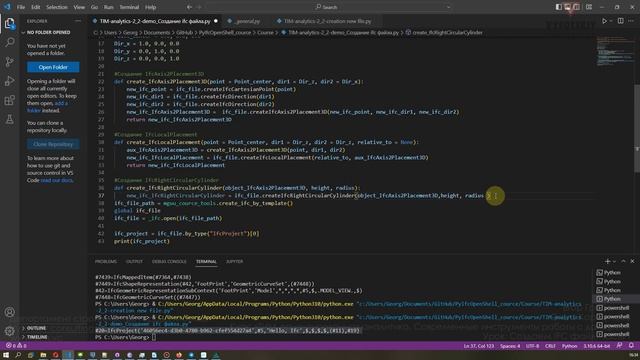Go back with the navigation arrow

click(x=189, y=7)
